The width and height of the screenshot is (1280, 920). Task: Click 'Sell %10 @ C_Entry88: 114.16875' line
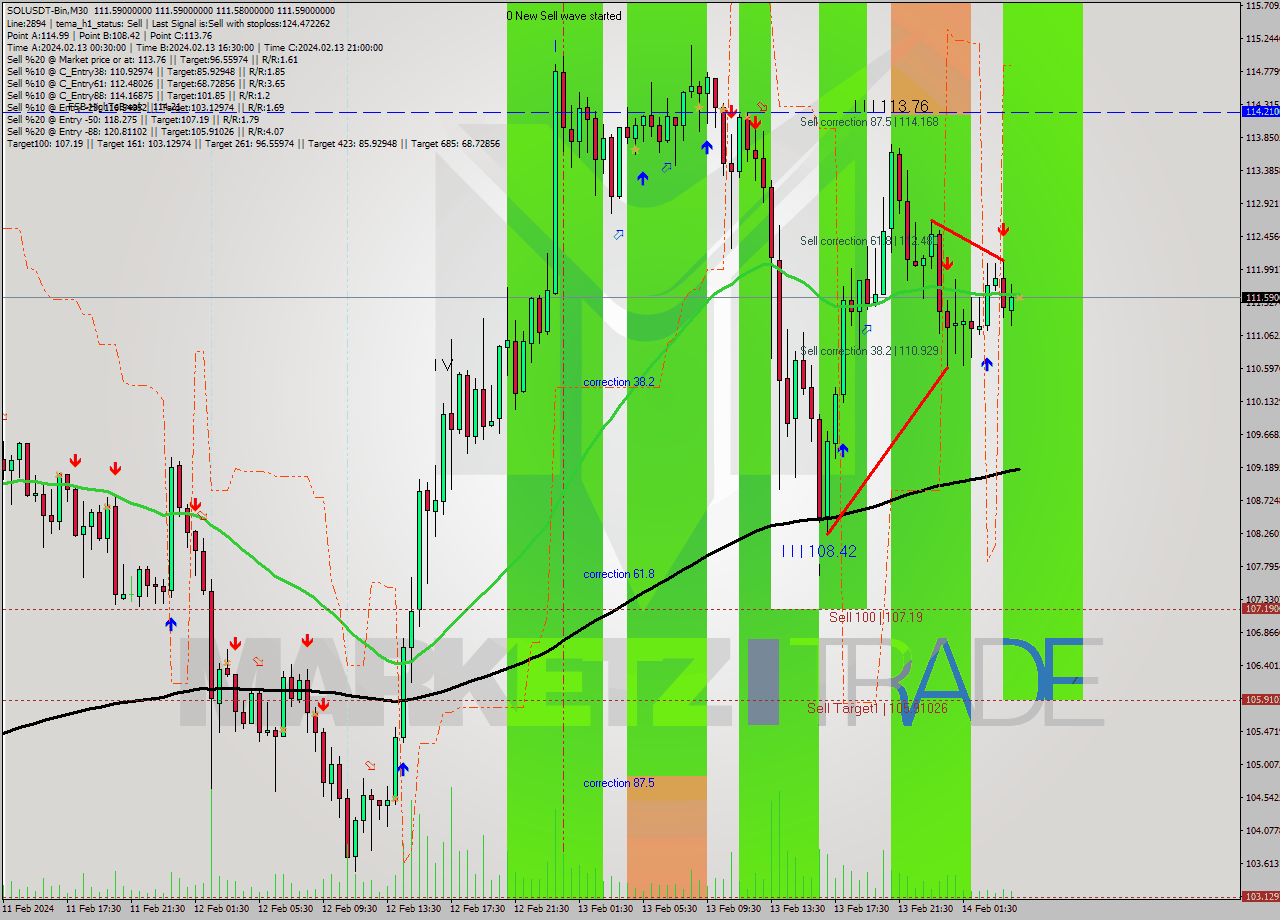click(138, 95)
